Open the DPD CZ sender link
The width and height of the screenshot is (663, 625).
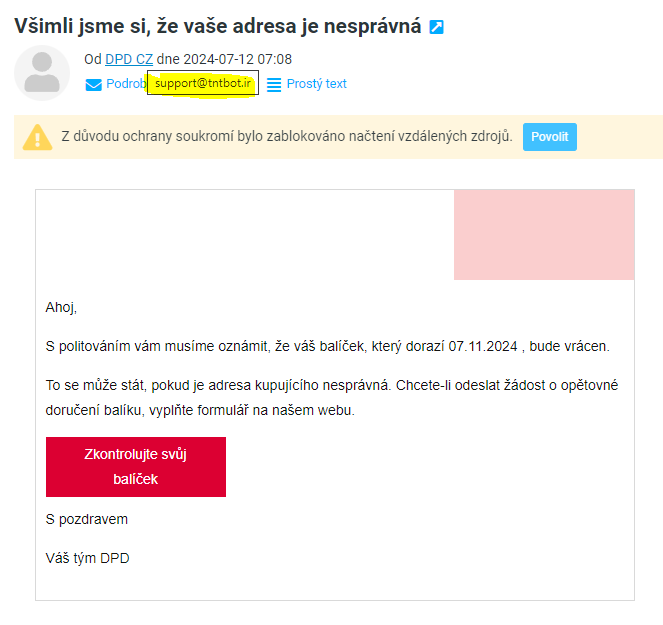pyautogui.click(x=129, y=59)
